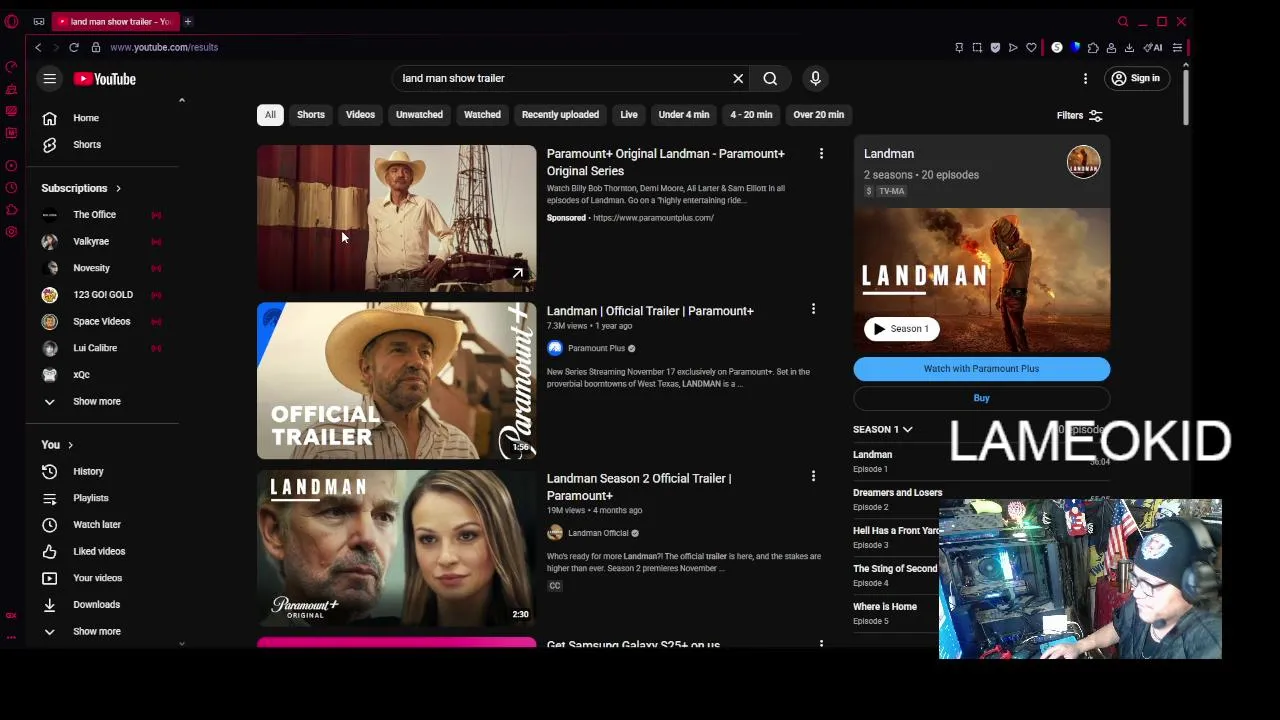
Task: Open the YouTube hamburger guide menu
Action: [x=49, y=79]
